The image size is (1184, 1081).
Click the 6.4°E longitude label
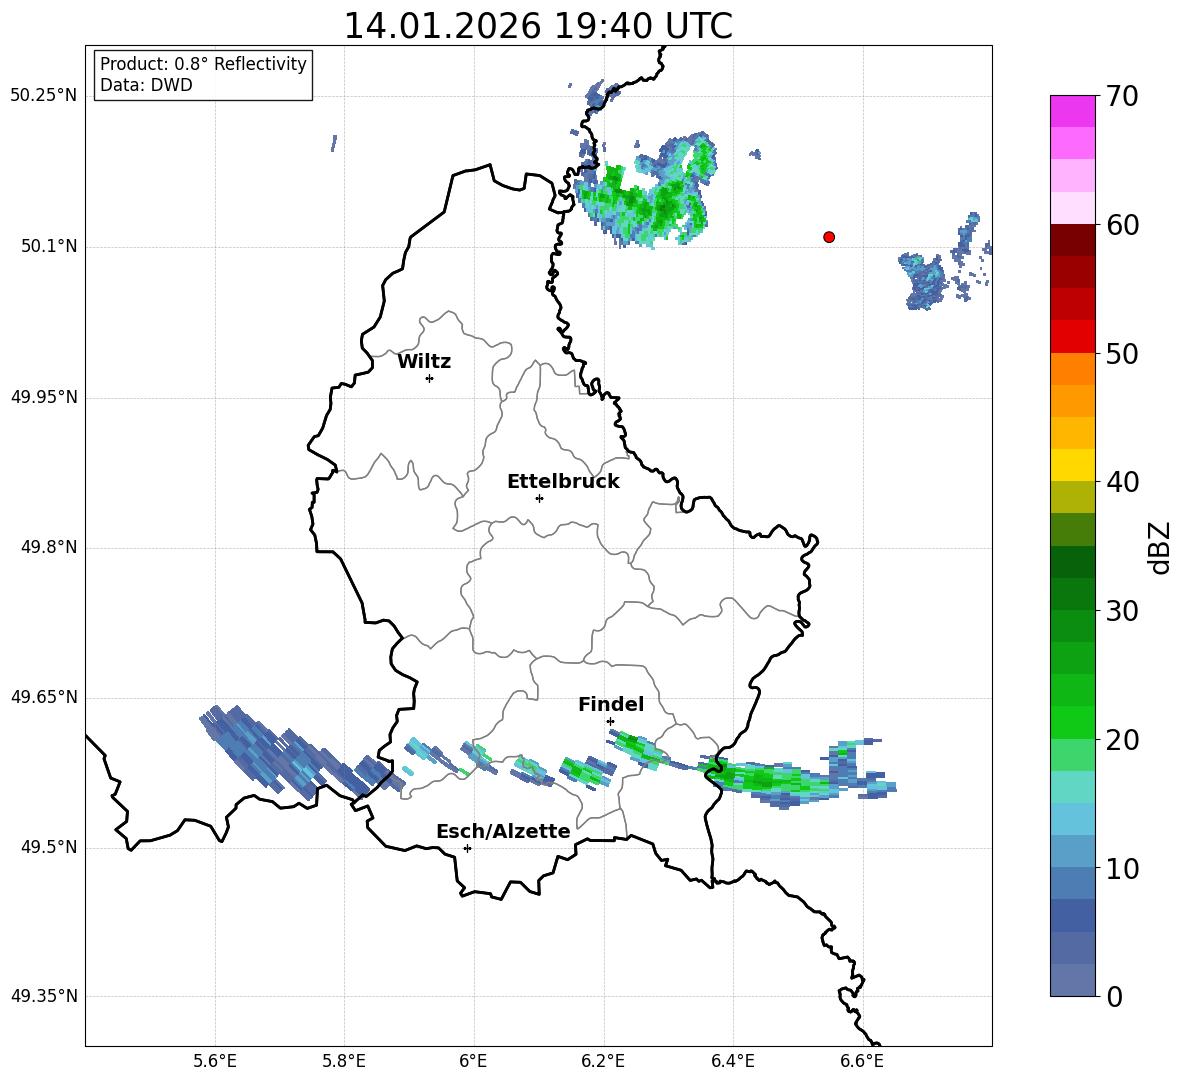pos(732,1061)
